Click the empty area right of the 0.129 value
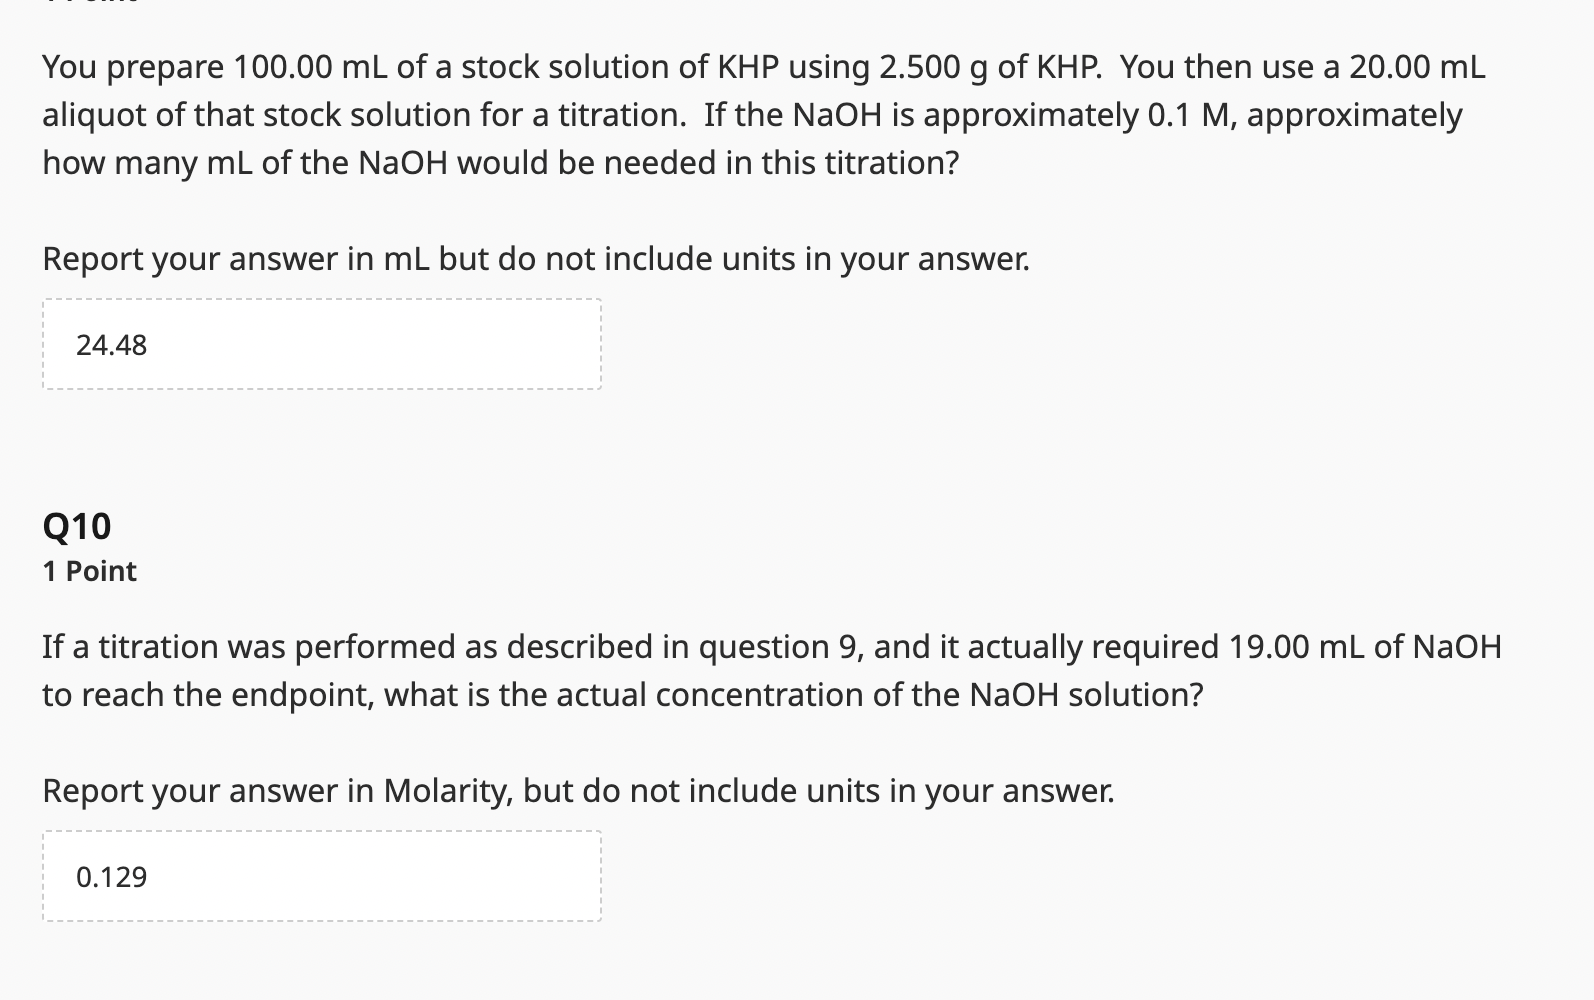Image resolution: width=1594 pixels, height=1000 pixels. [400, 877]
